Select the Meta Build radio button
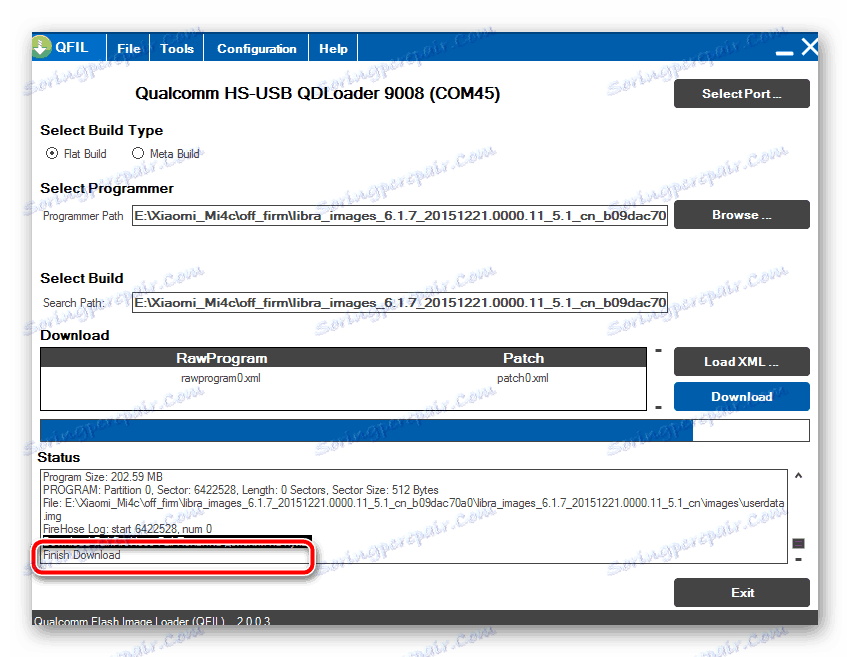850x657 pixels. (x=138, y=153)
